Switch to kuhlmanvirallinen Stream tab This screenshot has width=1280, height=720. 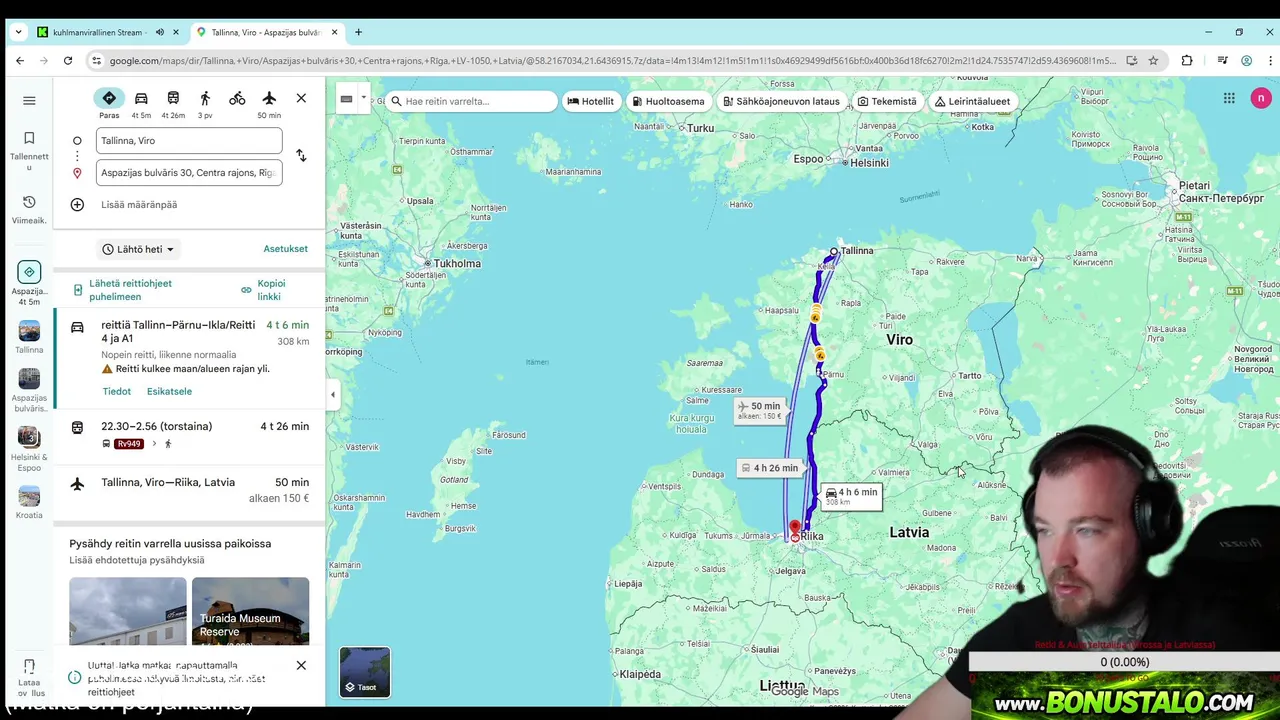point(109,32)
